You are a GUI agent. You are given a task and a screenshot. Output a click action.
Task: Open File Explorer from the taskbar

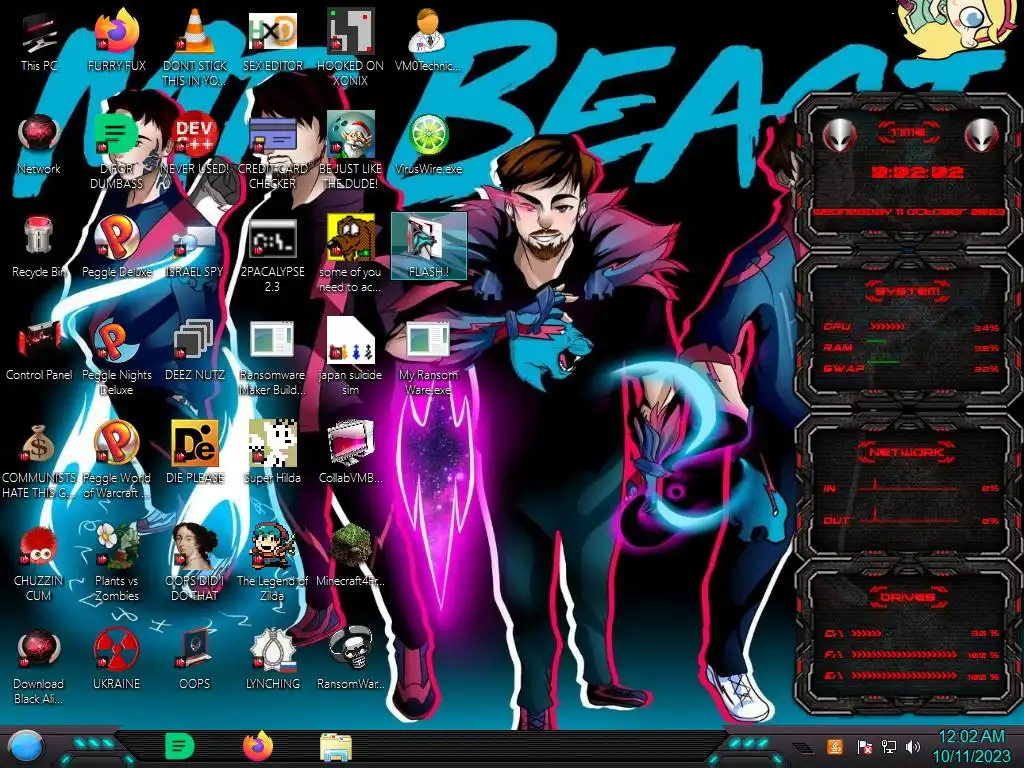point(336,746)
